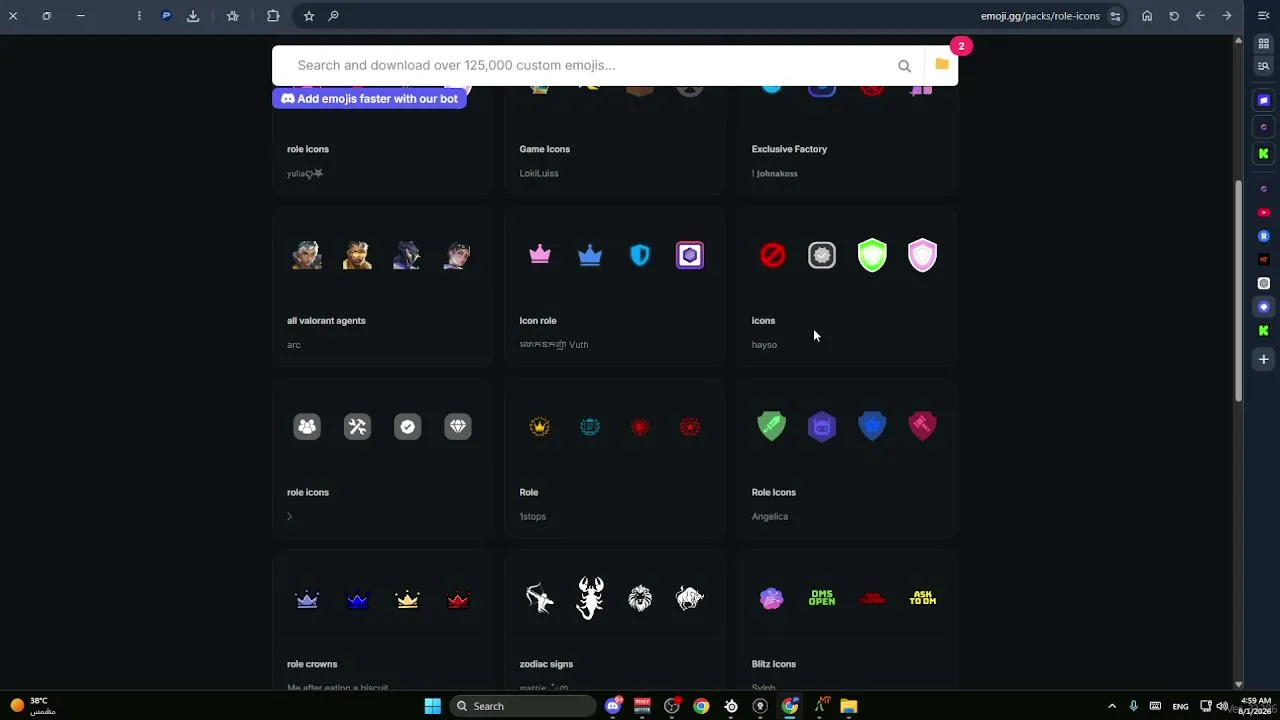Click the scorpion emoji in zodiac signs pack
Image resolution: width=1280 pixels, height=720 pixels.
coord(590,598)
